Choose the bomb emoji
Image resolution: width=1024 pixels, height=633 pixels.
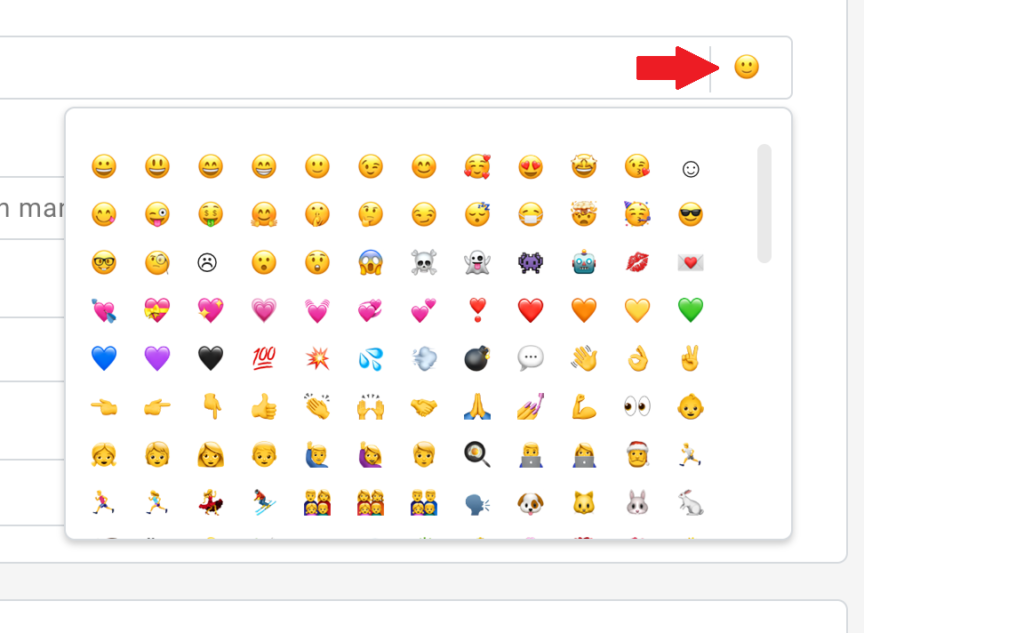click(x=477, y=358)
